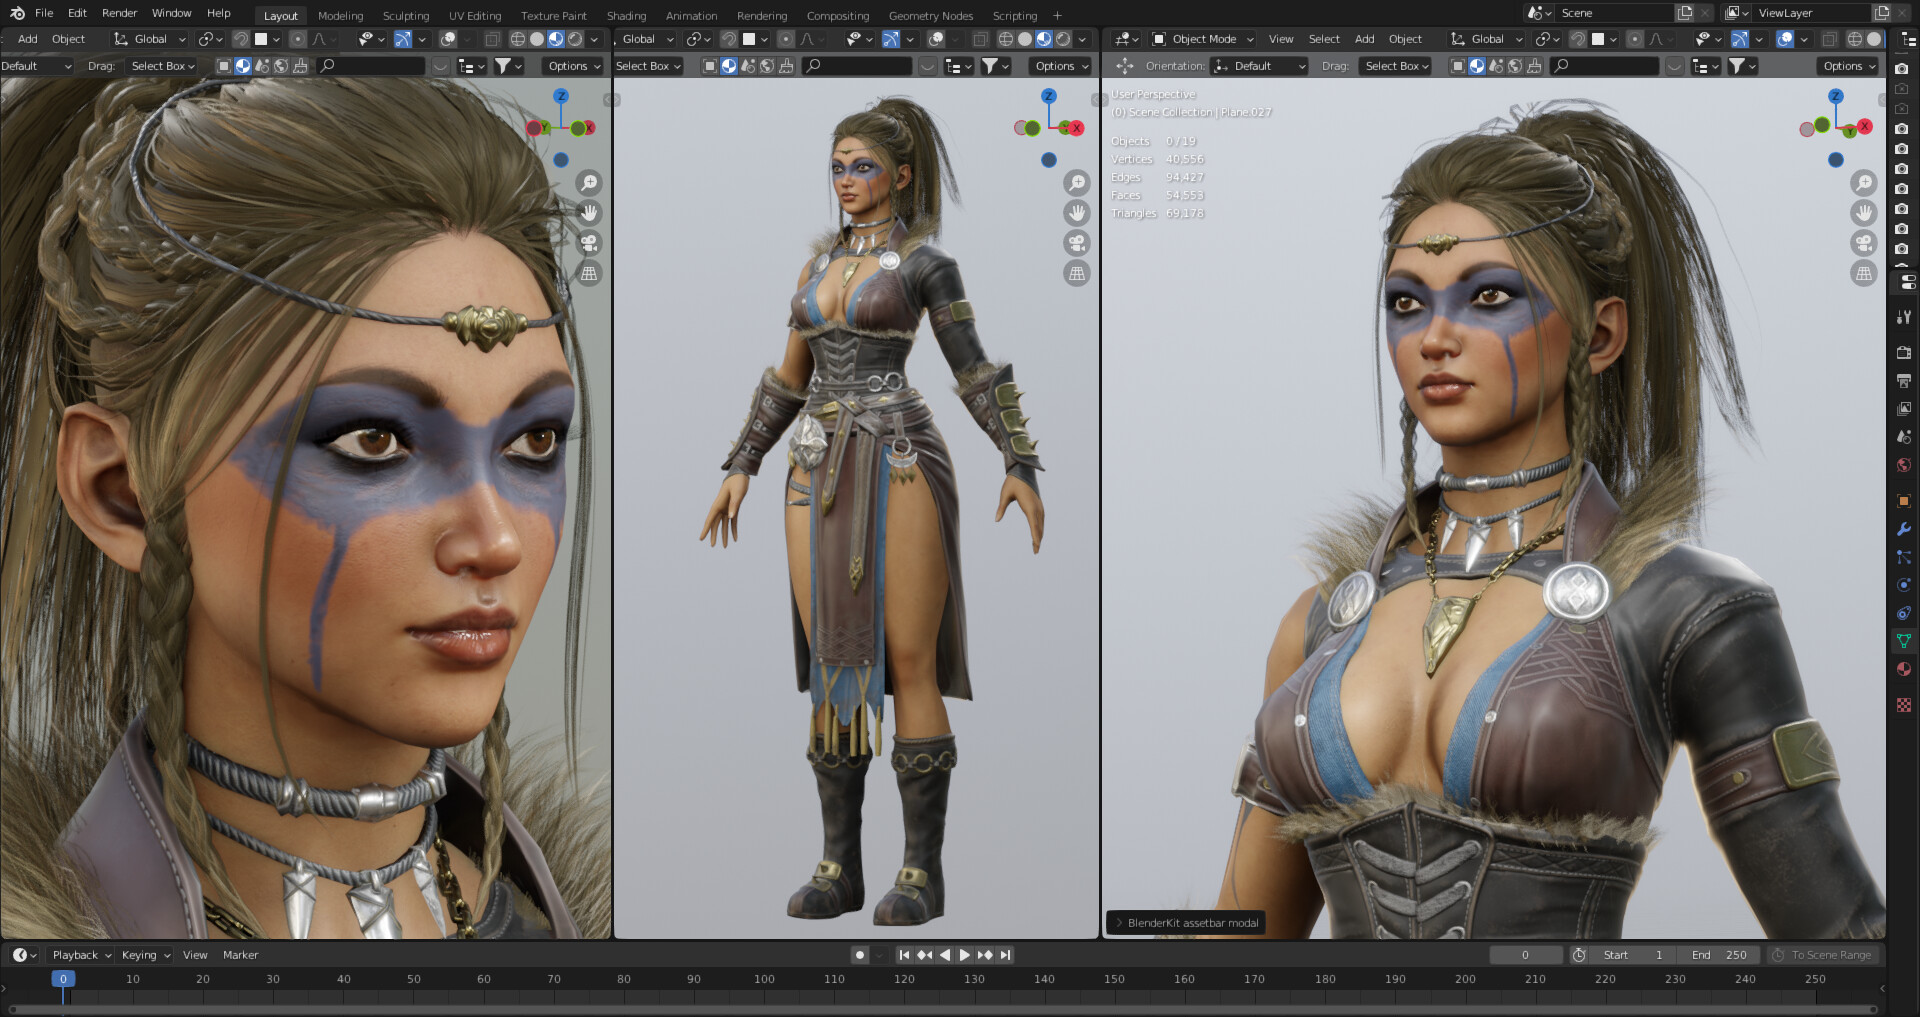Click the zoom magnifier icon in left viewport

point(589,183)
